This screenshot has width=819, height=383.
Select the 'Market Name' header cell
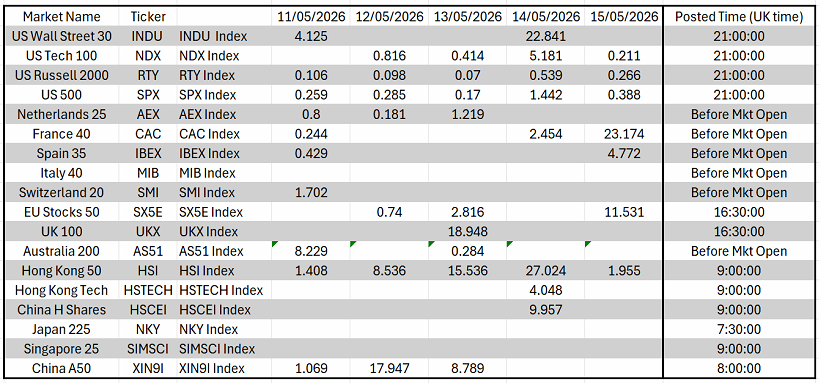click(62, 17)
